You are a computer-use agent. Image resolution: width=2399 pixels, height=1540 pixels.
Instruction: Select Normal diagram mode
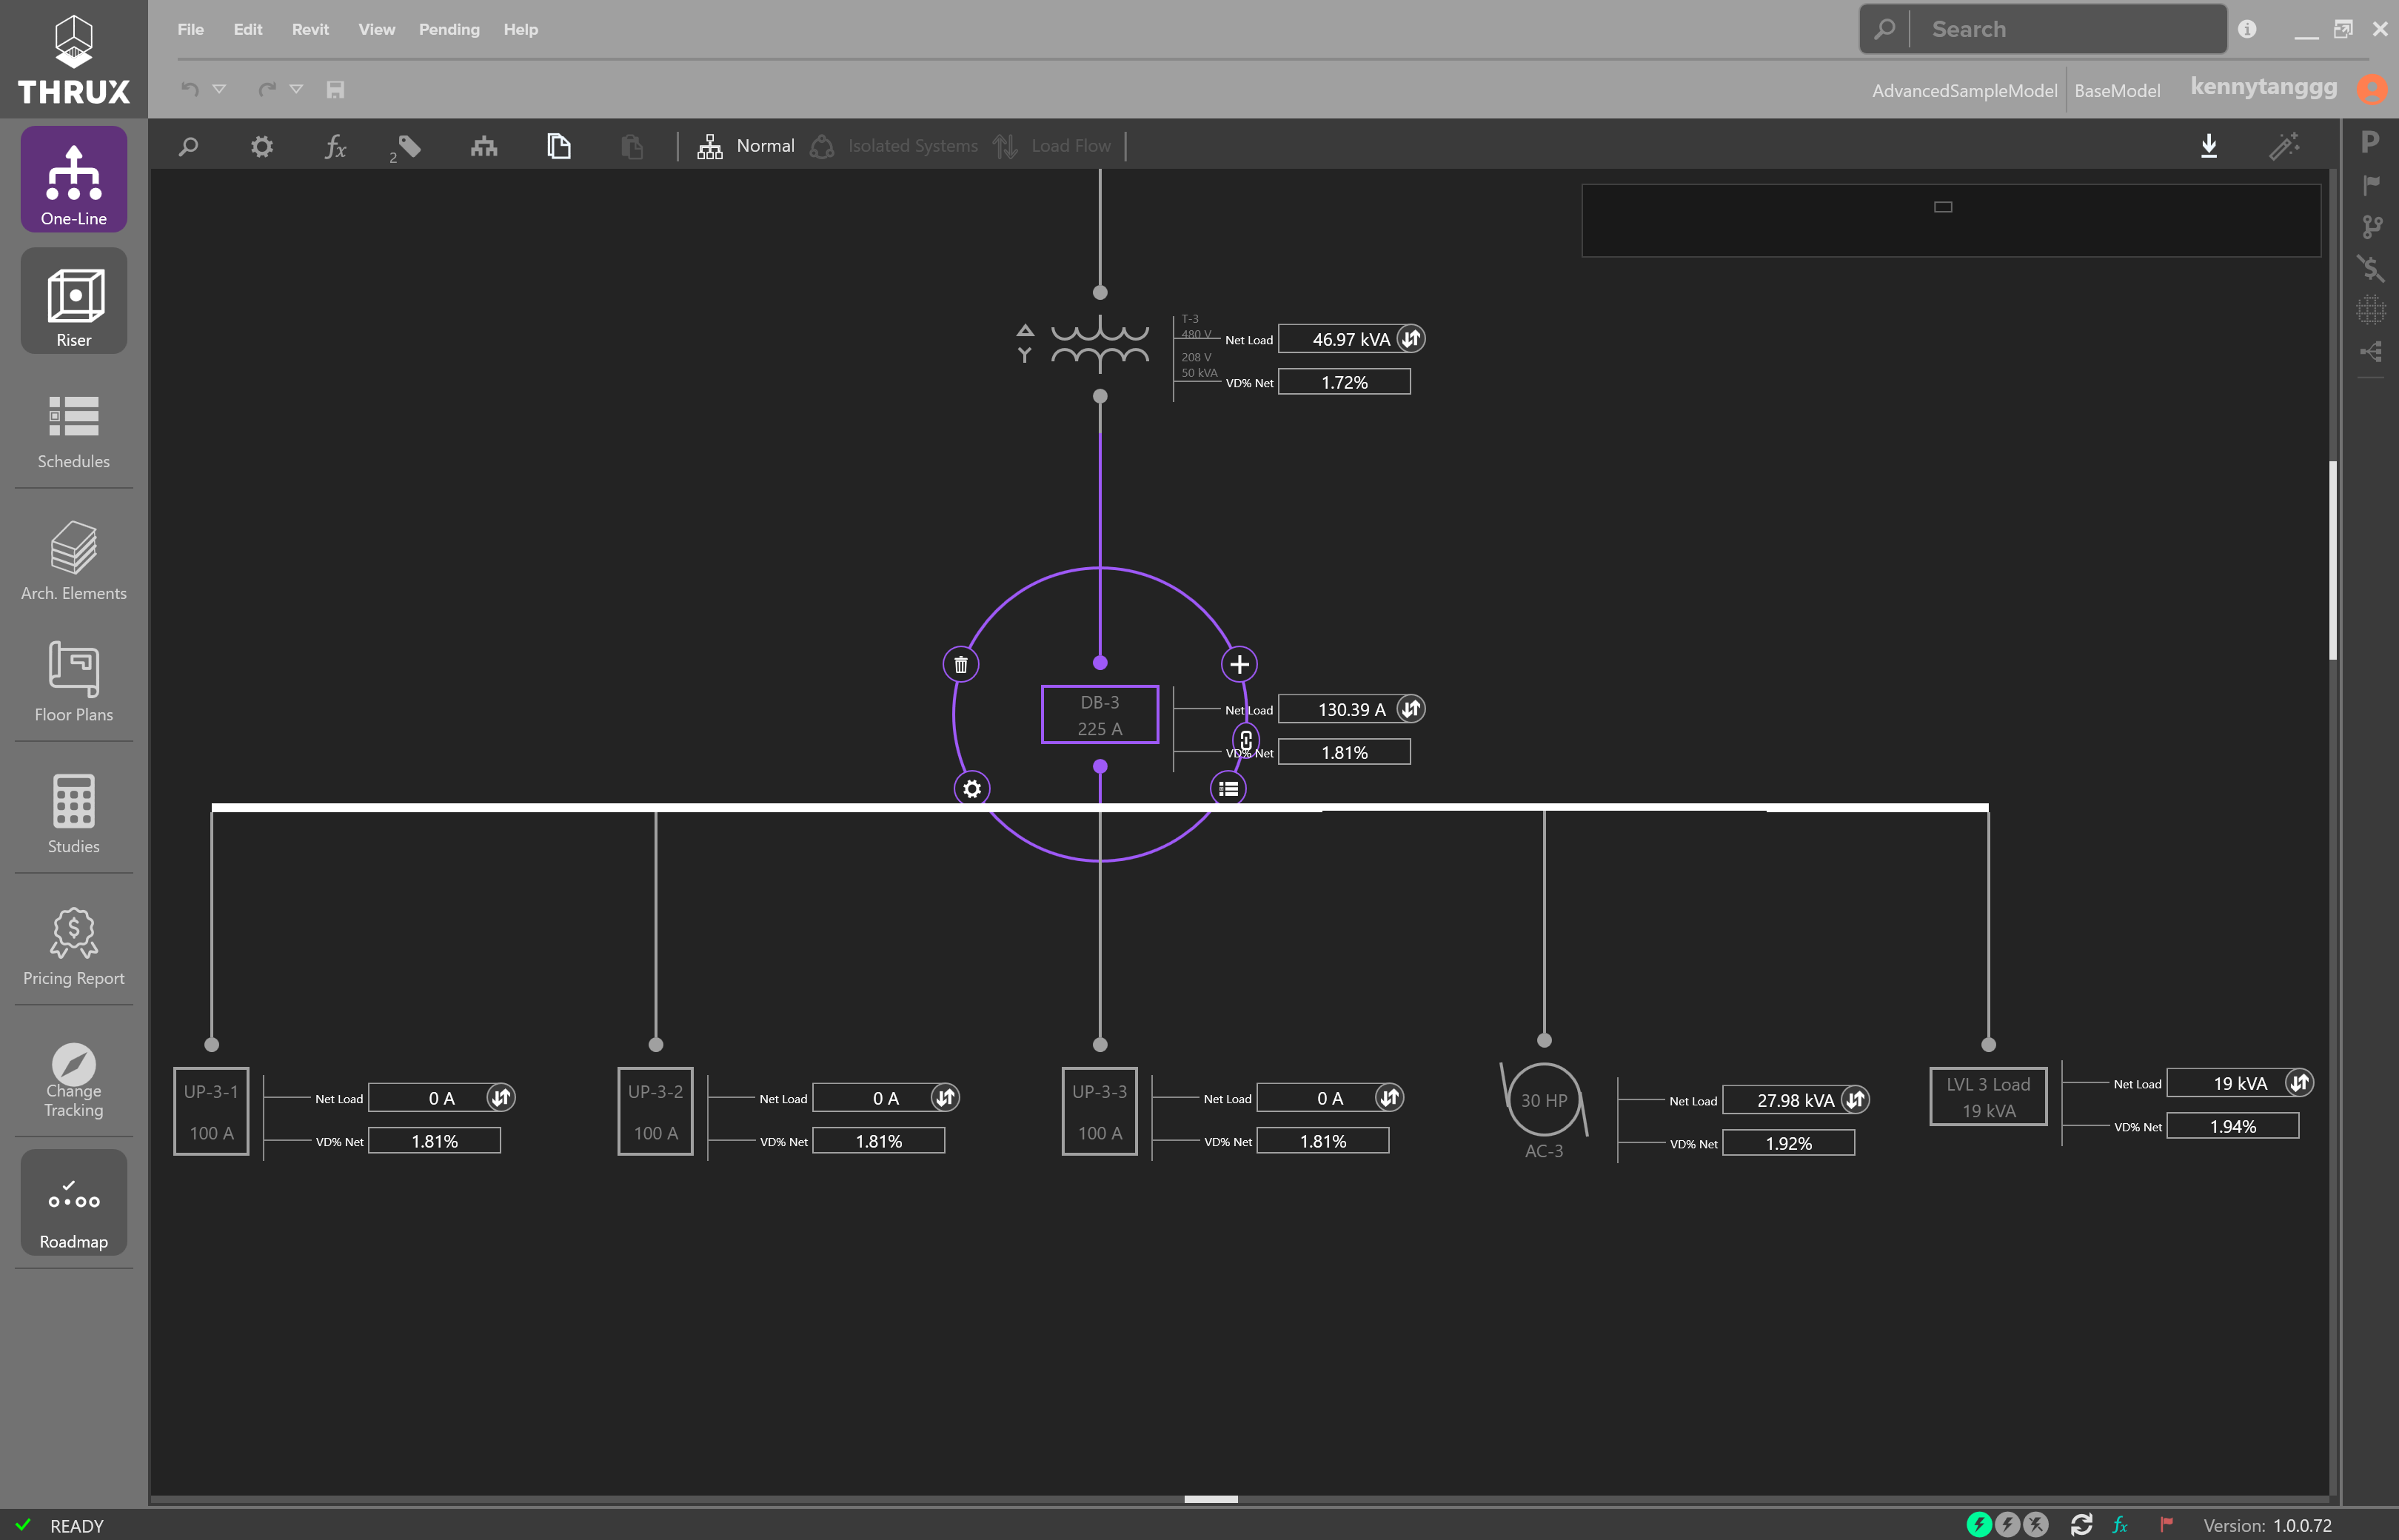(x=746, y=146)
